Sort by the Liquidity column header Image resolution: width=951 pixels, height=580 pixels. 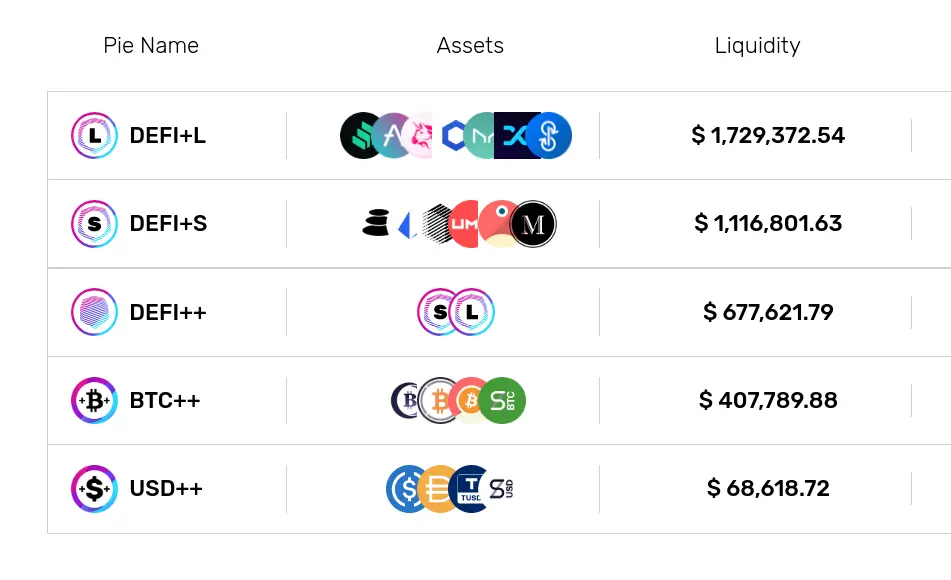pyautogui.click(x=758, y=46)
